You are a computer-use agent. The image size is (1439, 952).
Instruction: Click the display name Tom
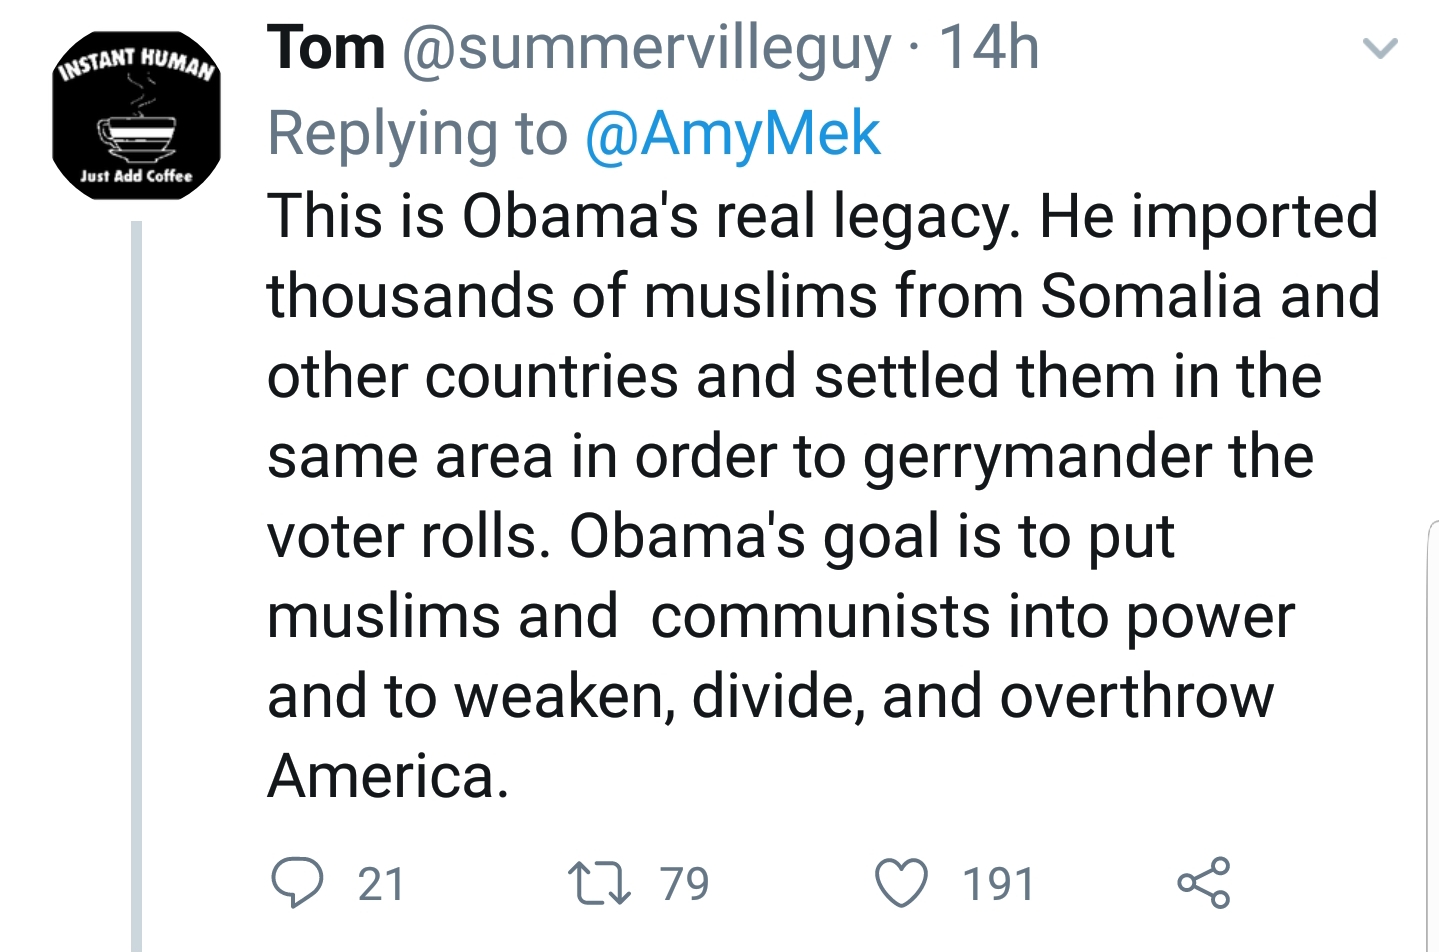pos(326,48)
